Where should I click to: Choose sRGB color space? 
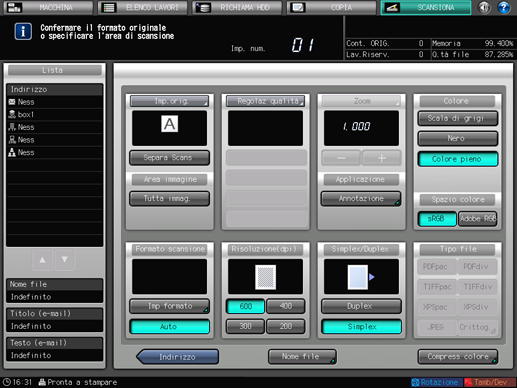click(x=437, y=219)
